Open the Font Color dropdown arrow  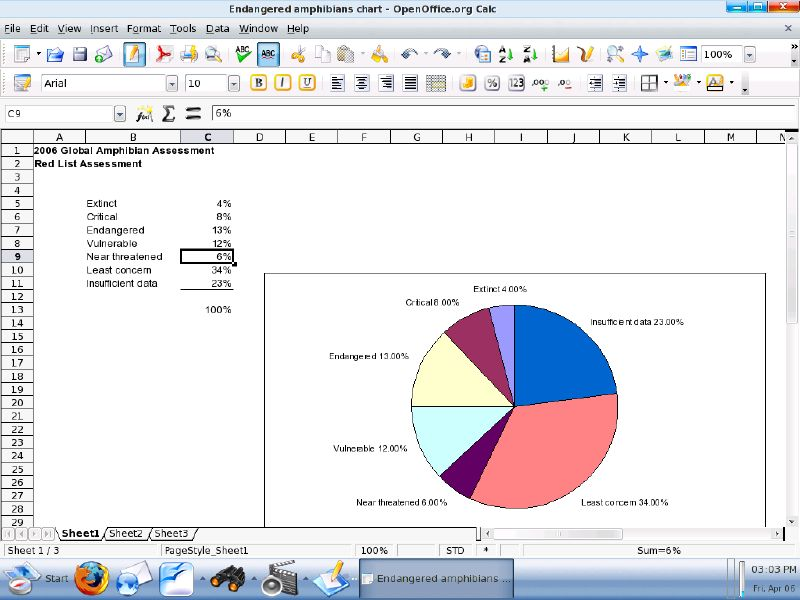tap(732, 83)
